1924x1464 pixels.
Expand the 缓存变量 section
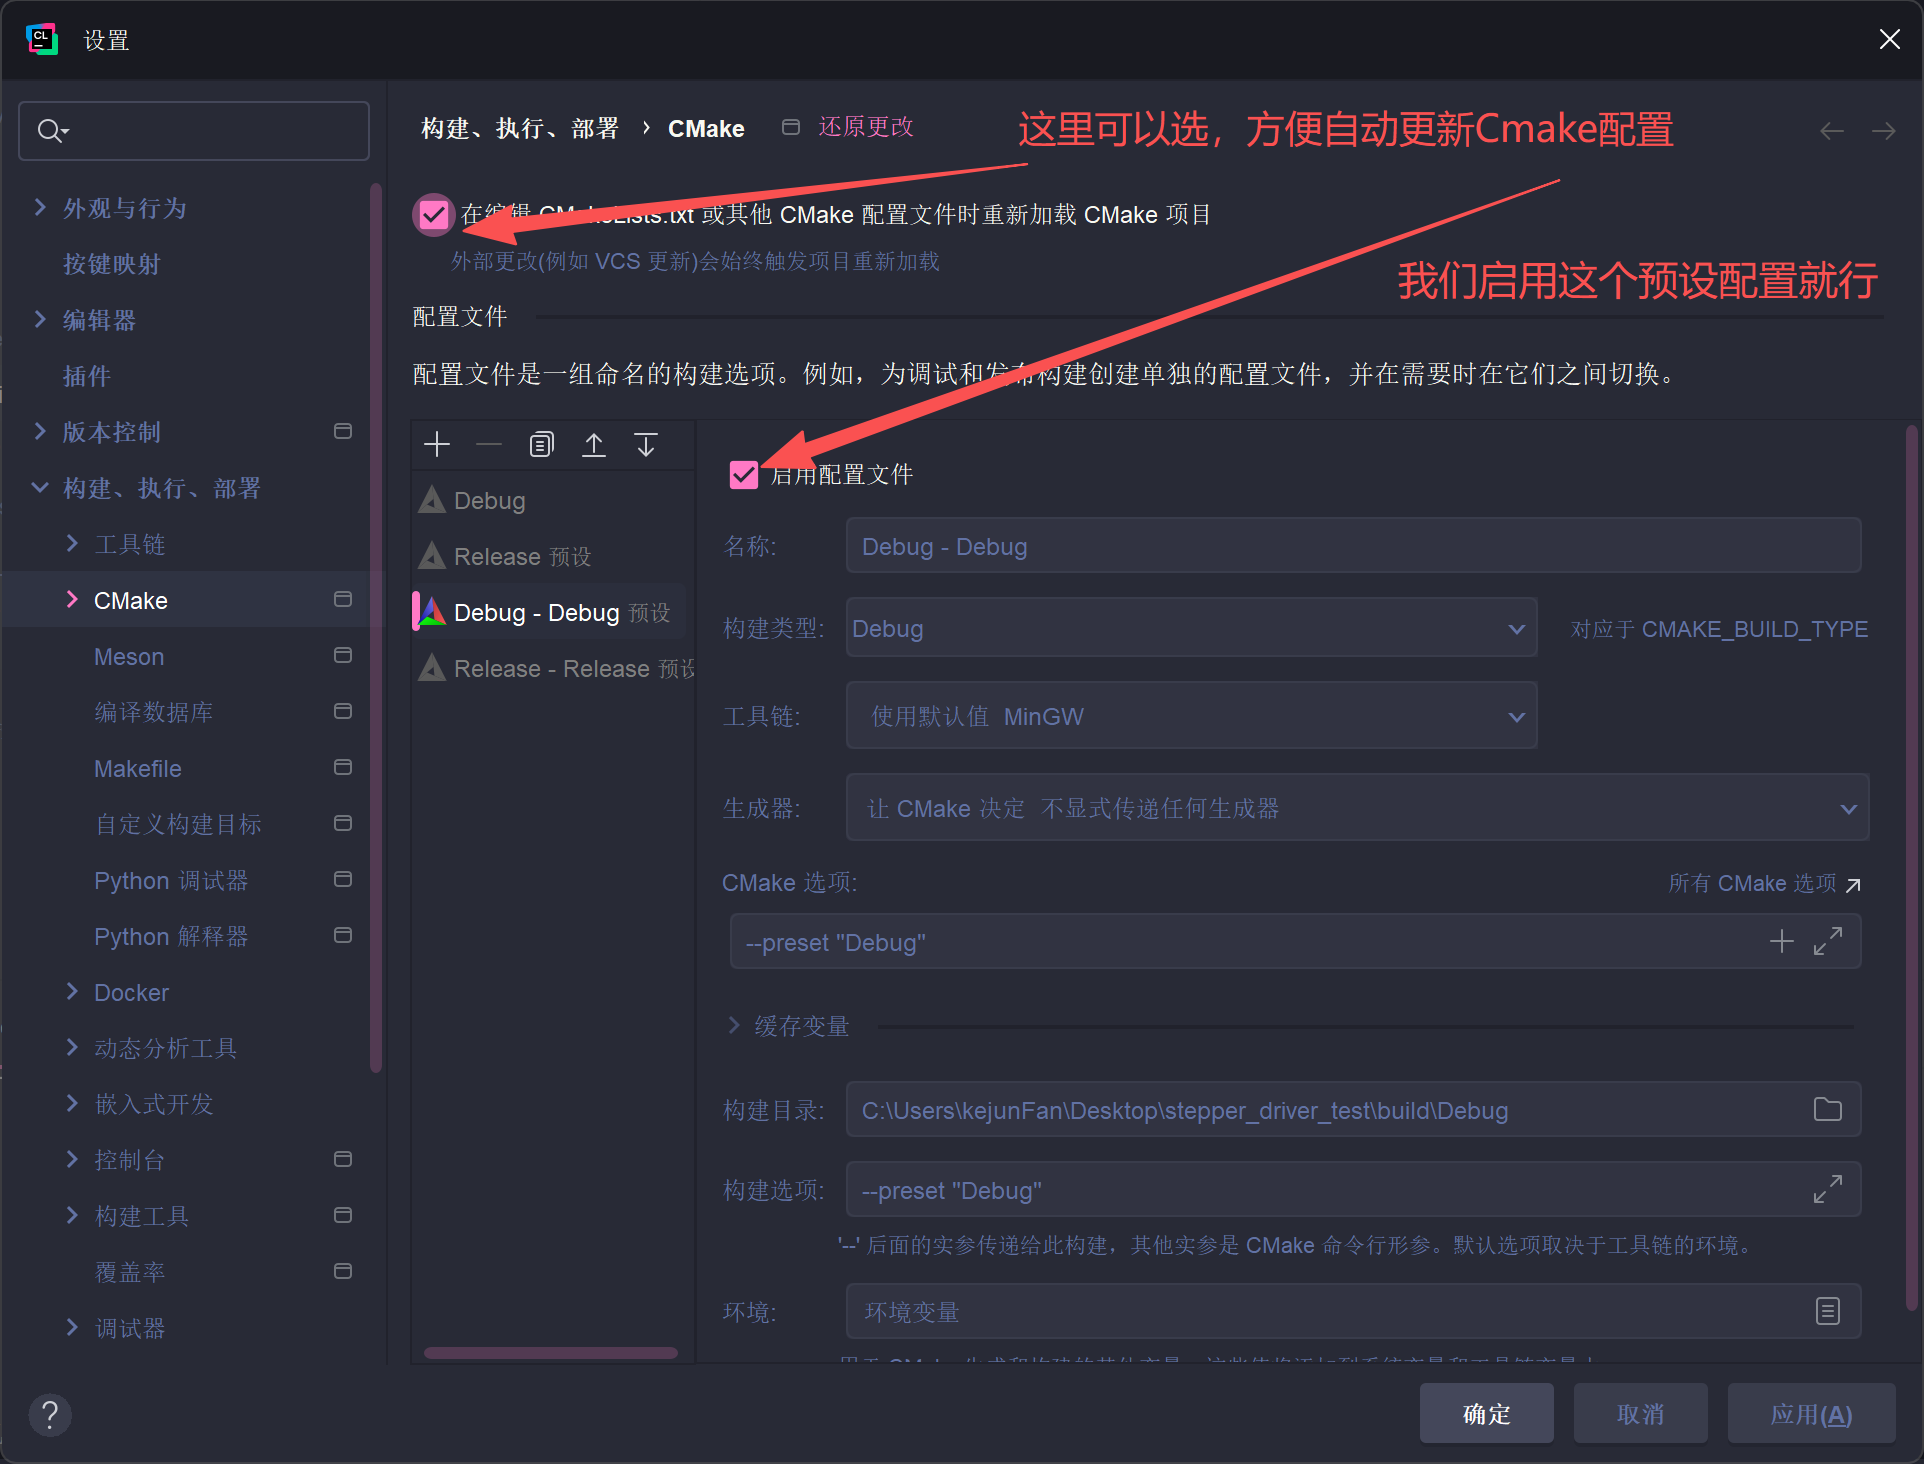click(734, 1025)
